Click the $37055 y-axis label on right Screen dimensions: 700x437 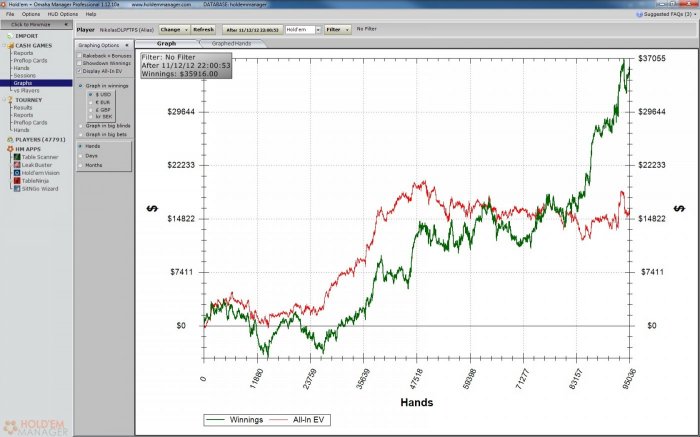click(x=652, y=58)
